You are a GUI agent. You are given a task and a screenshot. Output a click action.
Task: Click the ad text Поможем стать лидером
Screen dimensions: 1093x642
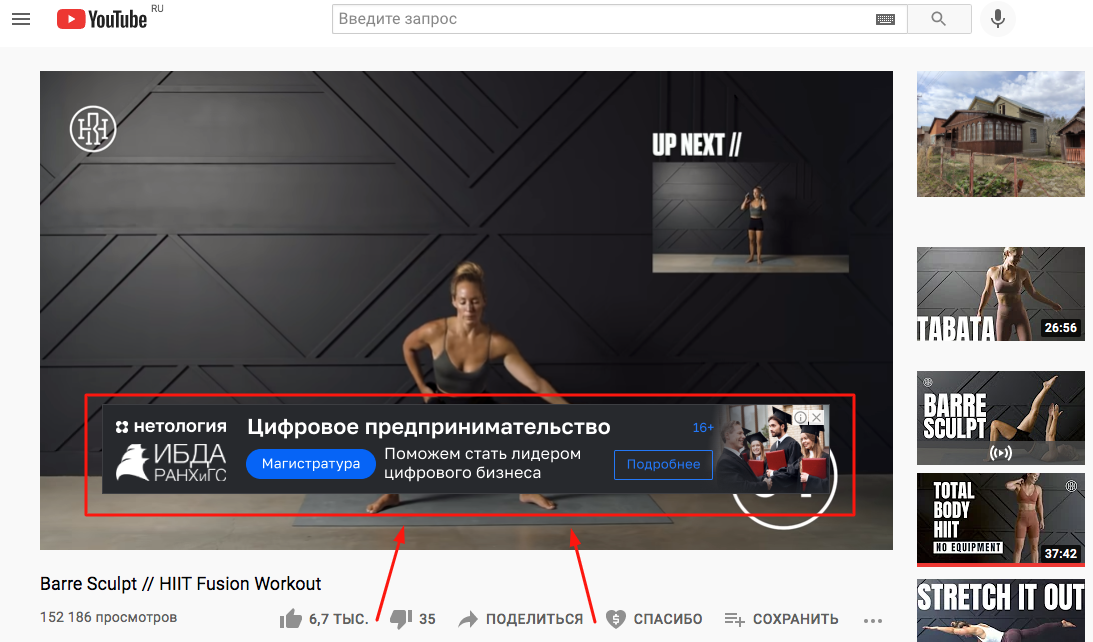pyautogui.click(x=482, y=463)
